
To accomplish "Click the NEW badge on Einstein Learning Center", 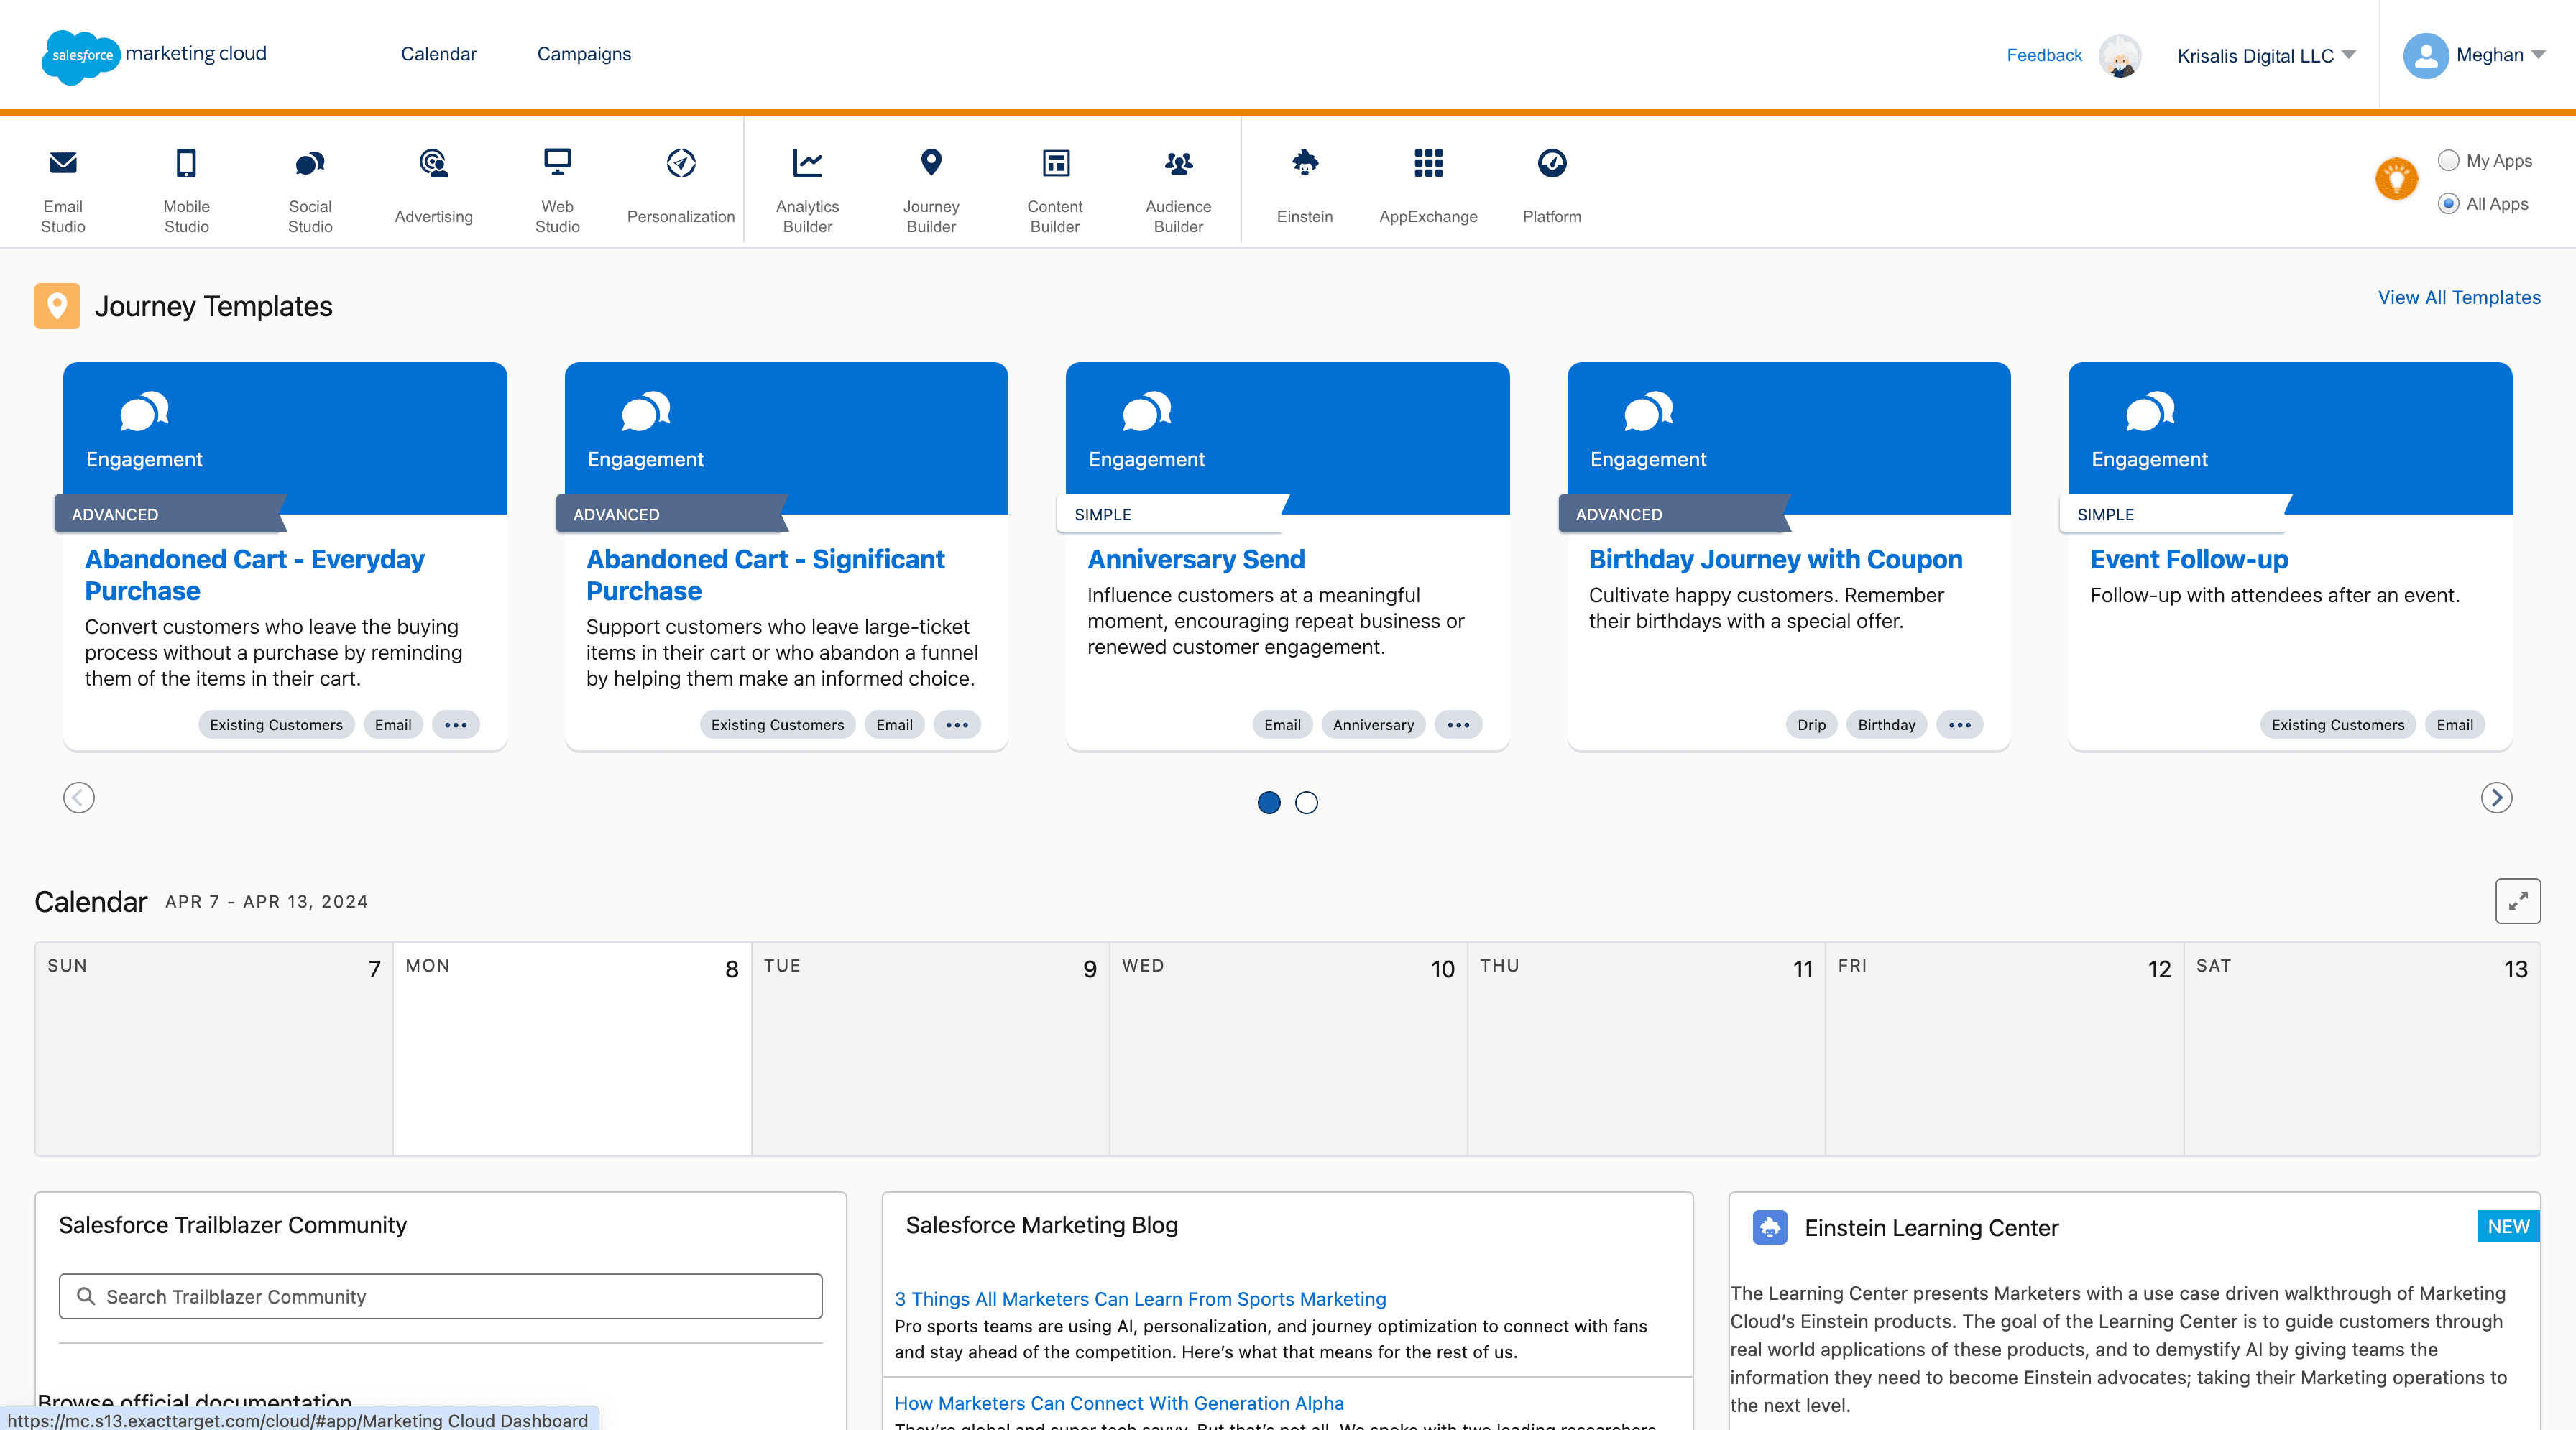I will [2508, 1226].
